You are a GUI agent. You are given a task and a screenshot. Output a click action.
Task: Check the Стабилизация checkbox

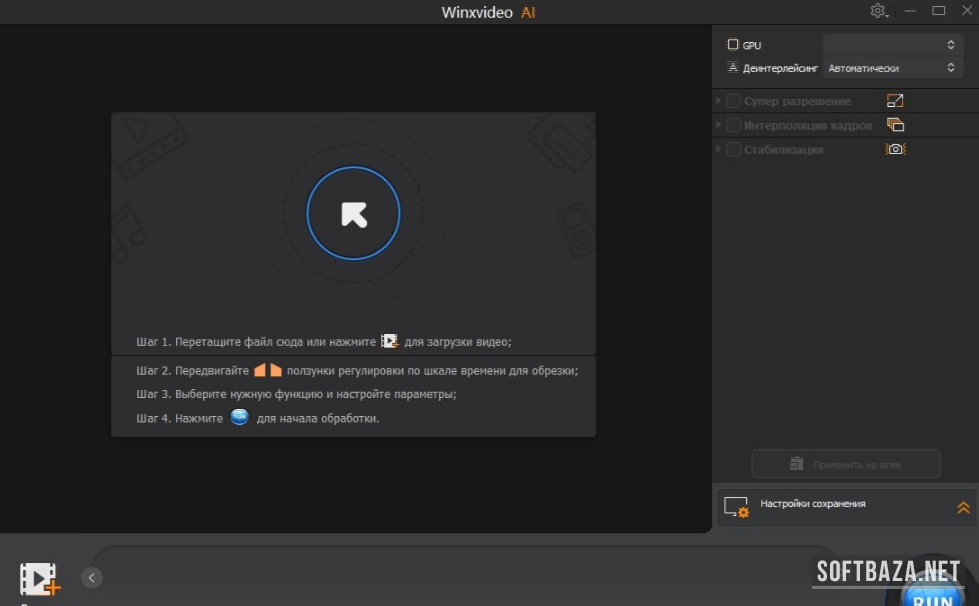733,149
